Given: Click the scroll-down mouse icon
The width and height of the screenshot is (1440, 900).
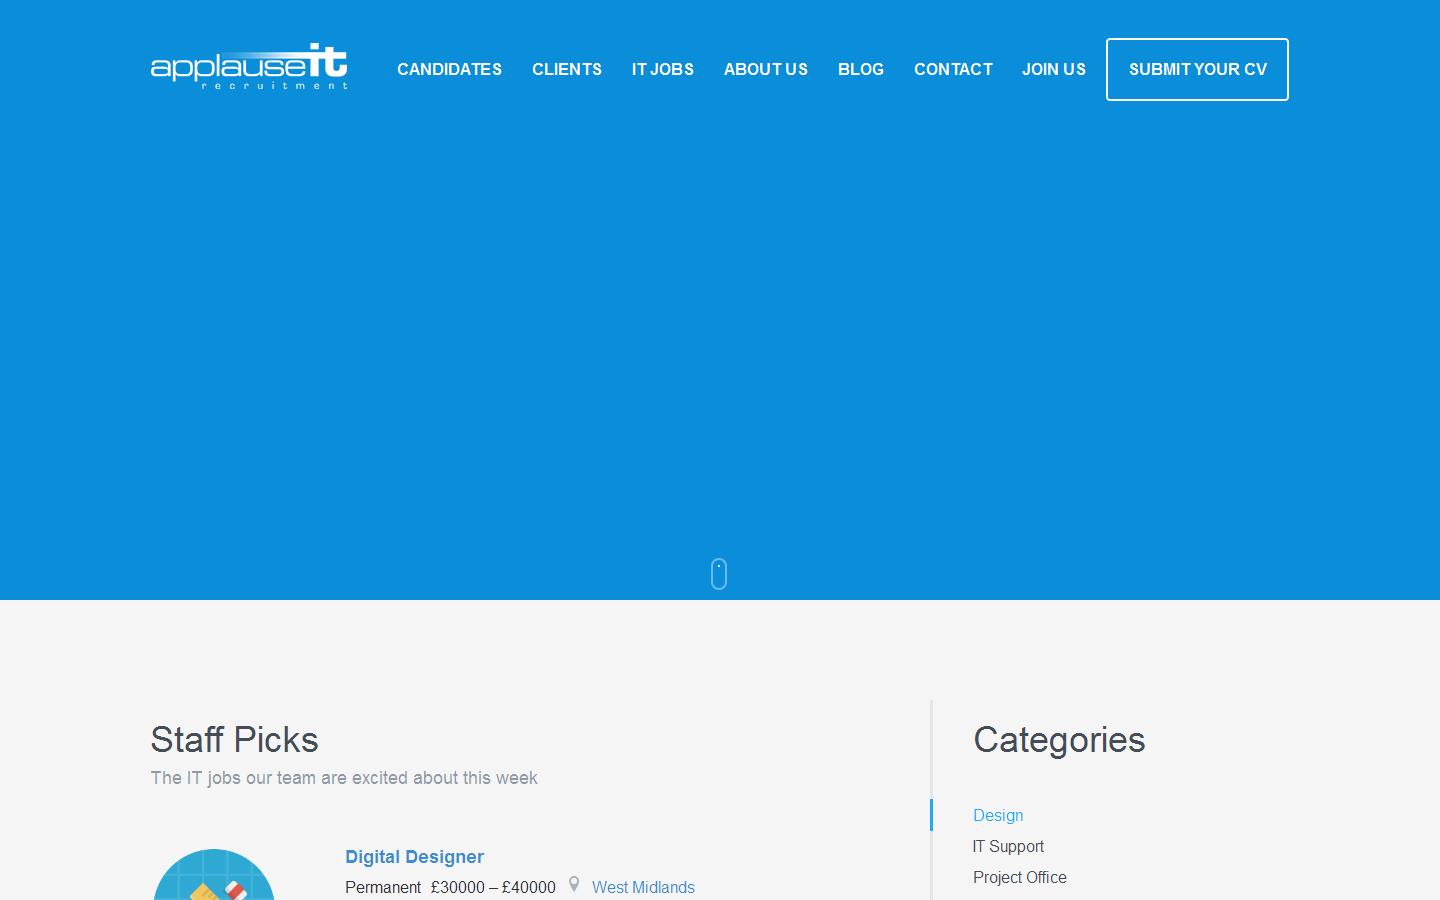Looking at the screenshot, I should 719,574.
